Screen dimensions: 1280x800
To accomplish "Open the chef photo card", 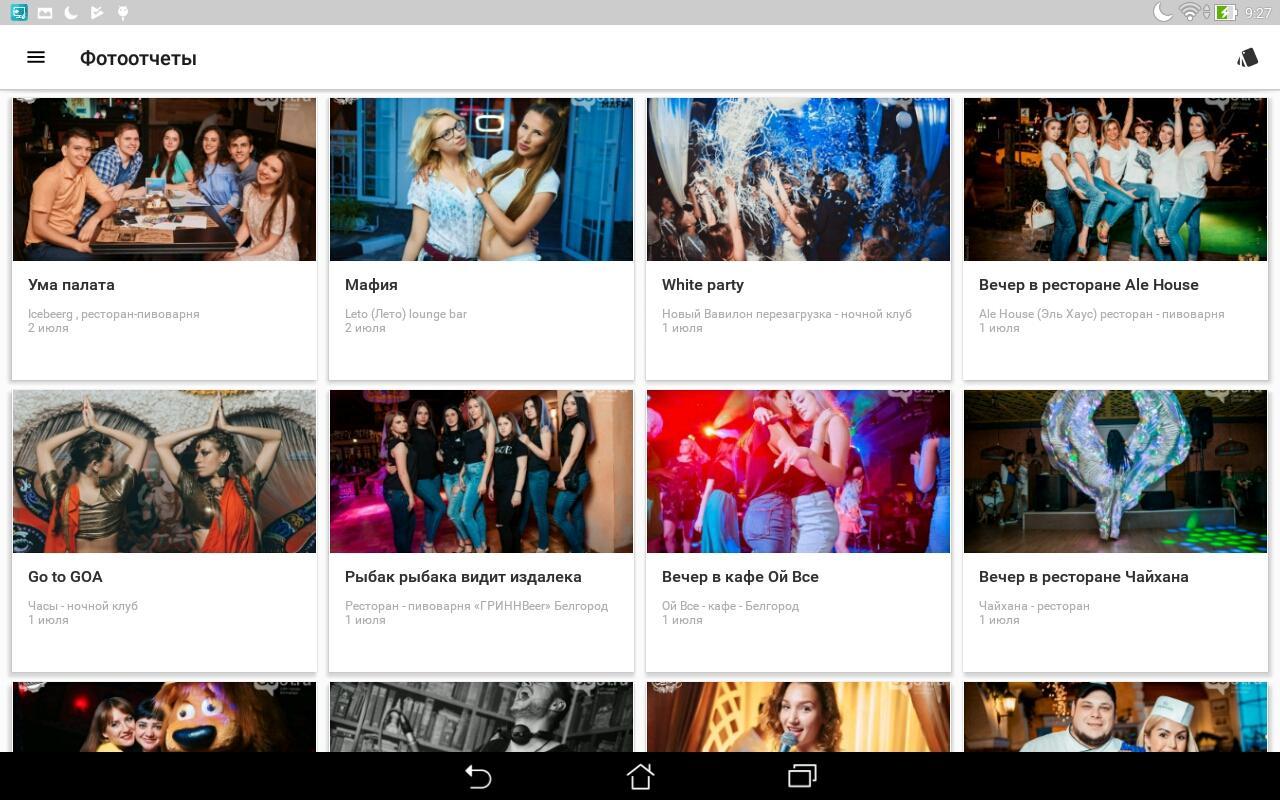I will pyautogui.click(x=1115, y=717).
